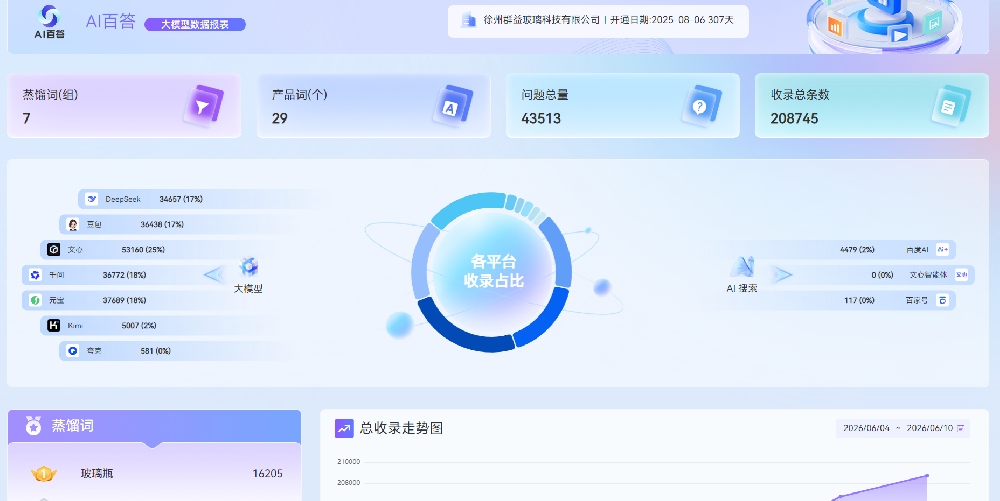Click the 16205 count beside 玻璃瓶

(x=268, y=474)
